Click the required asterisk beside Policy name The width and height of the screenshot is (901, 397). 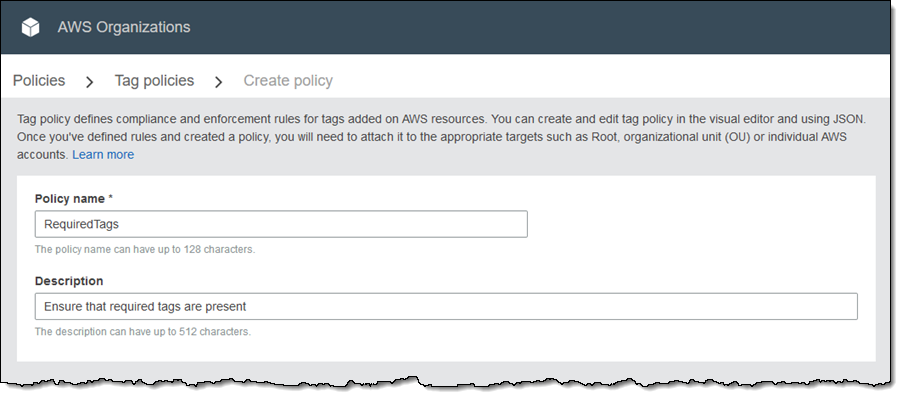pyautogui.click(x=110, y=198)
